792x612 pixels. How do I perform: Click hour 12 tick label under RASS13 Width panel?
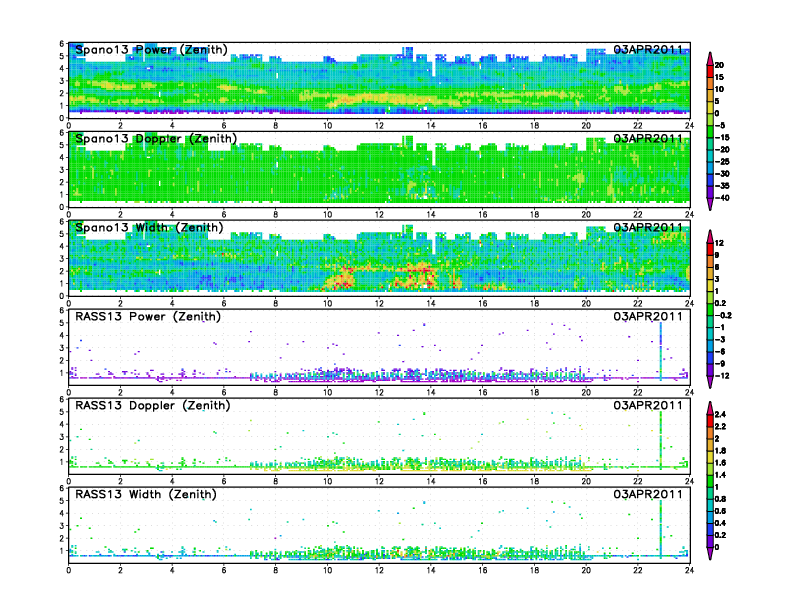[x=379, y=570]
